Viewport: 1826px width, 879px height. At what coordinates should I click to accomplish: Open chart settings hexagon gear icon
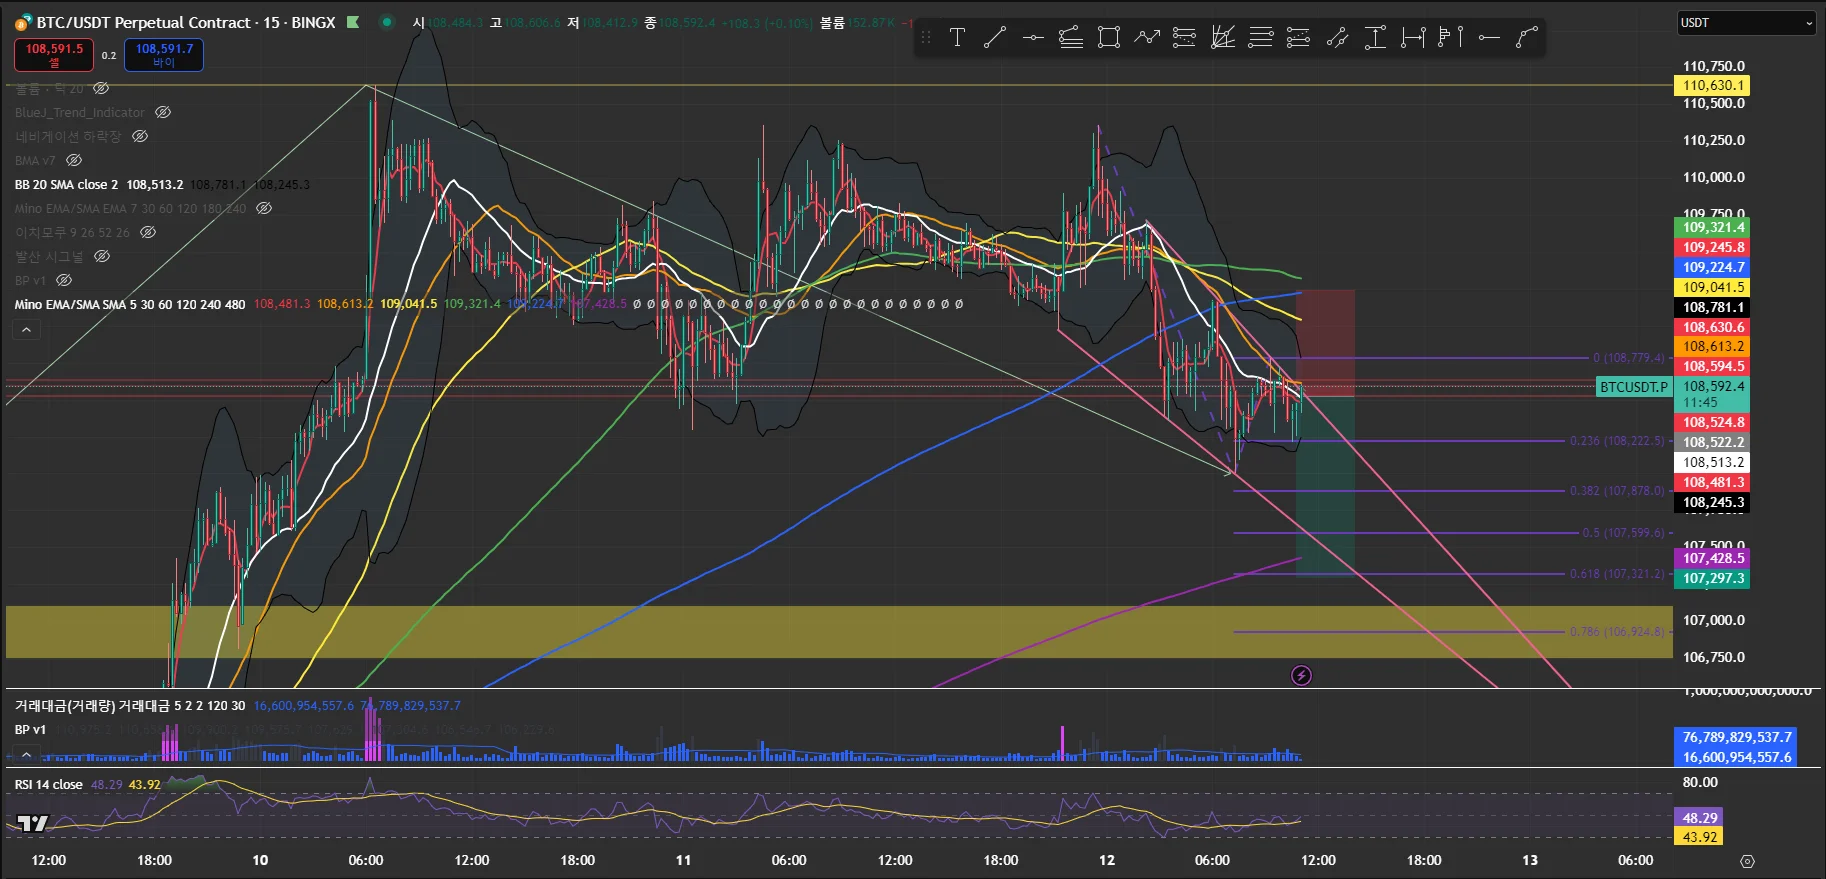point(1747,861)
